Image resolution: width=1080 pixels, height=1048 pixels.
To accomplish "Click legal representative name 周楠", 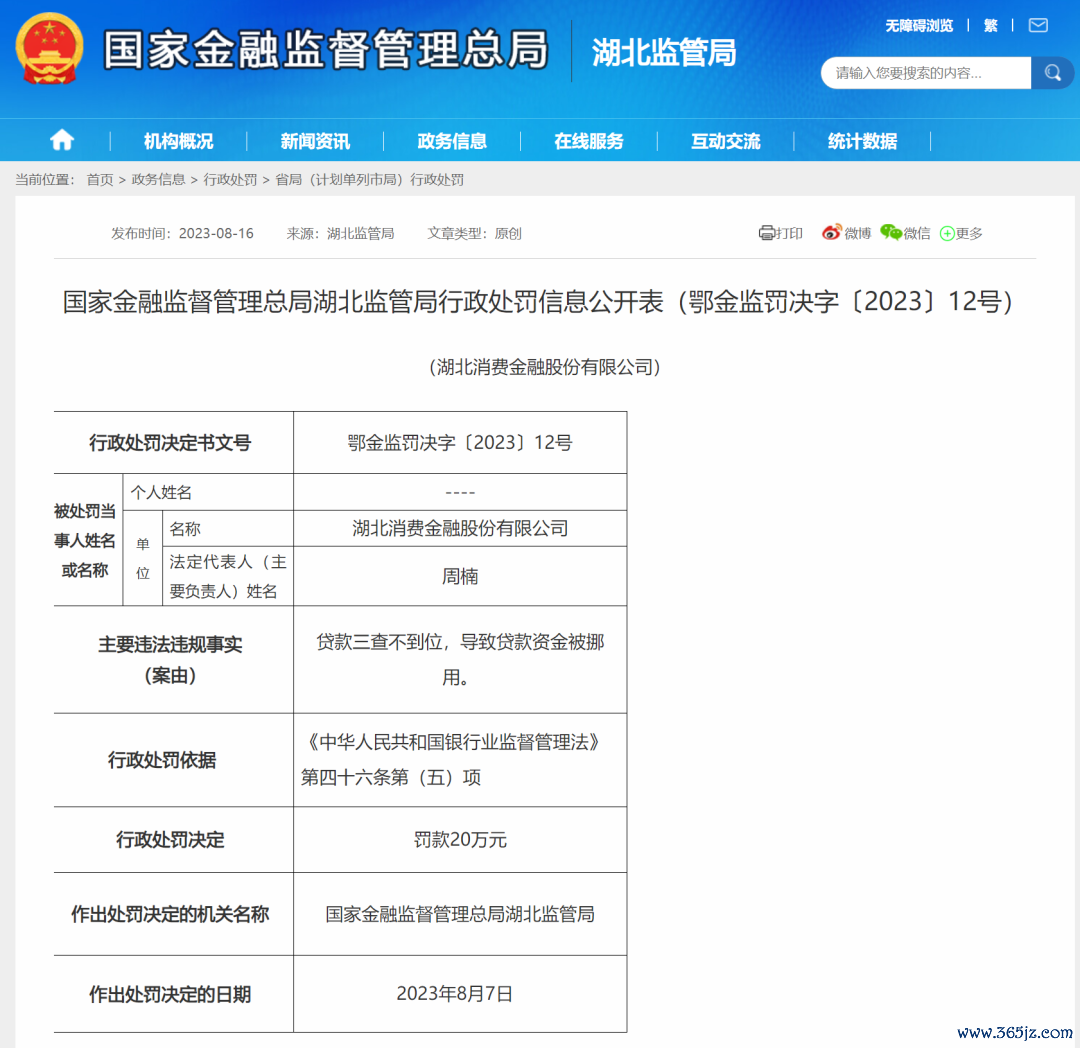I will click(460, 576).
